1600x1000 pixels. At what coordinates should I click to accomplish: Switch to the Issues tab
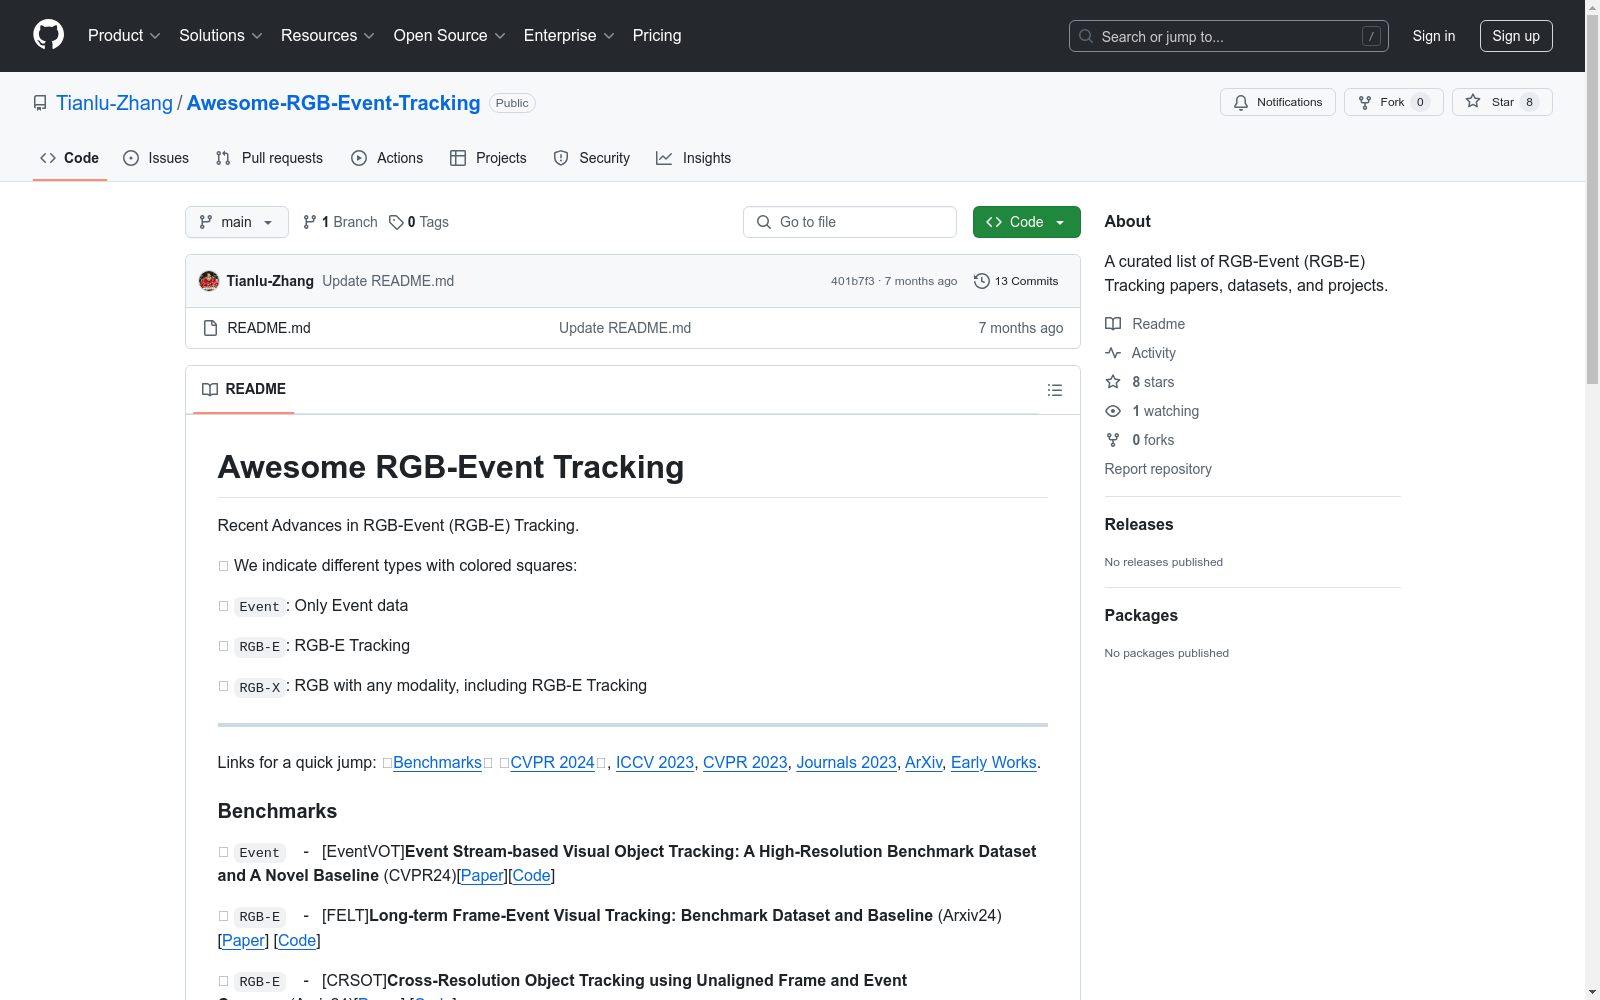point(156,158)
